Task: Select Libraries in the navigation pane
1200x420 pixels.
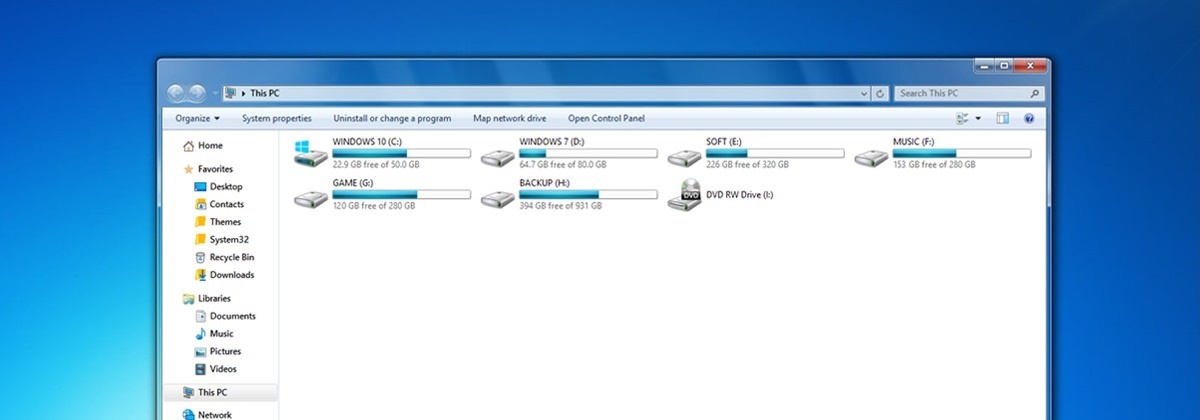Action: pos(206,298)
